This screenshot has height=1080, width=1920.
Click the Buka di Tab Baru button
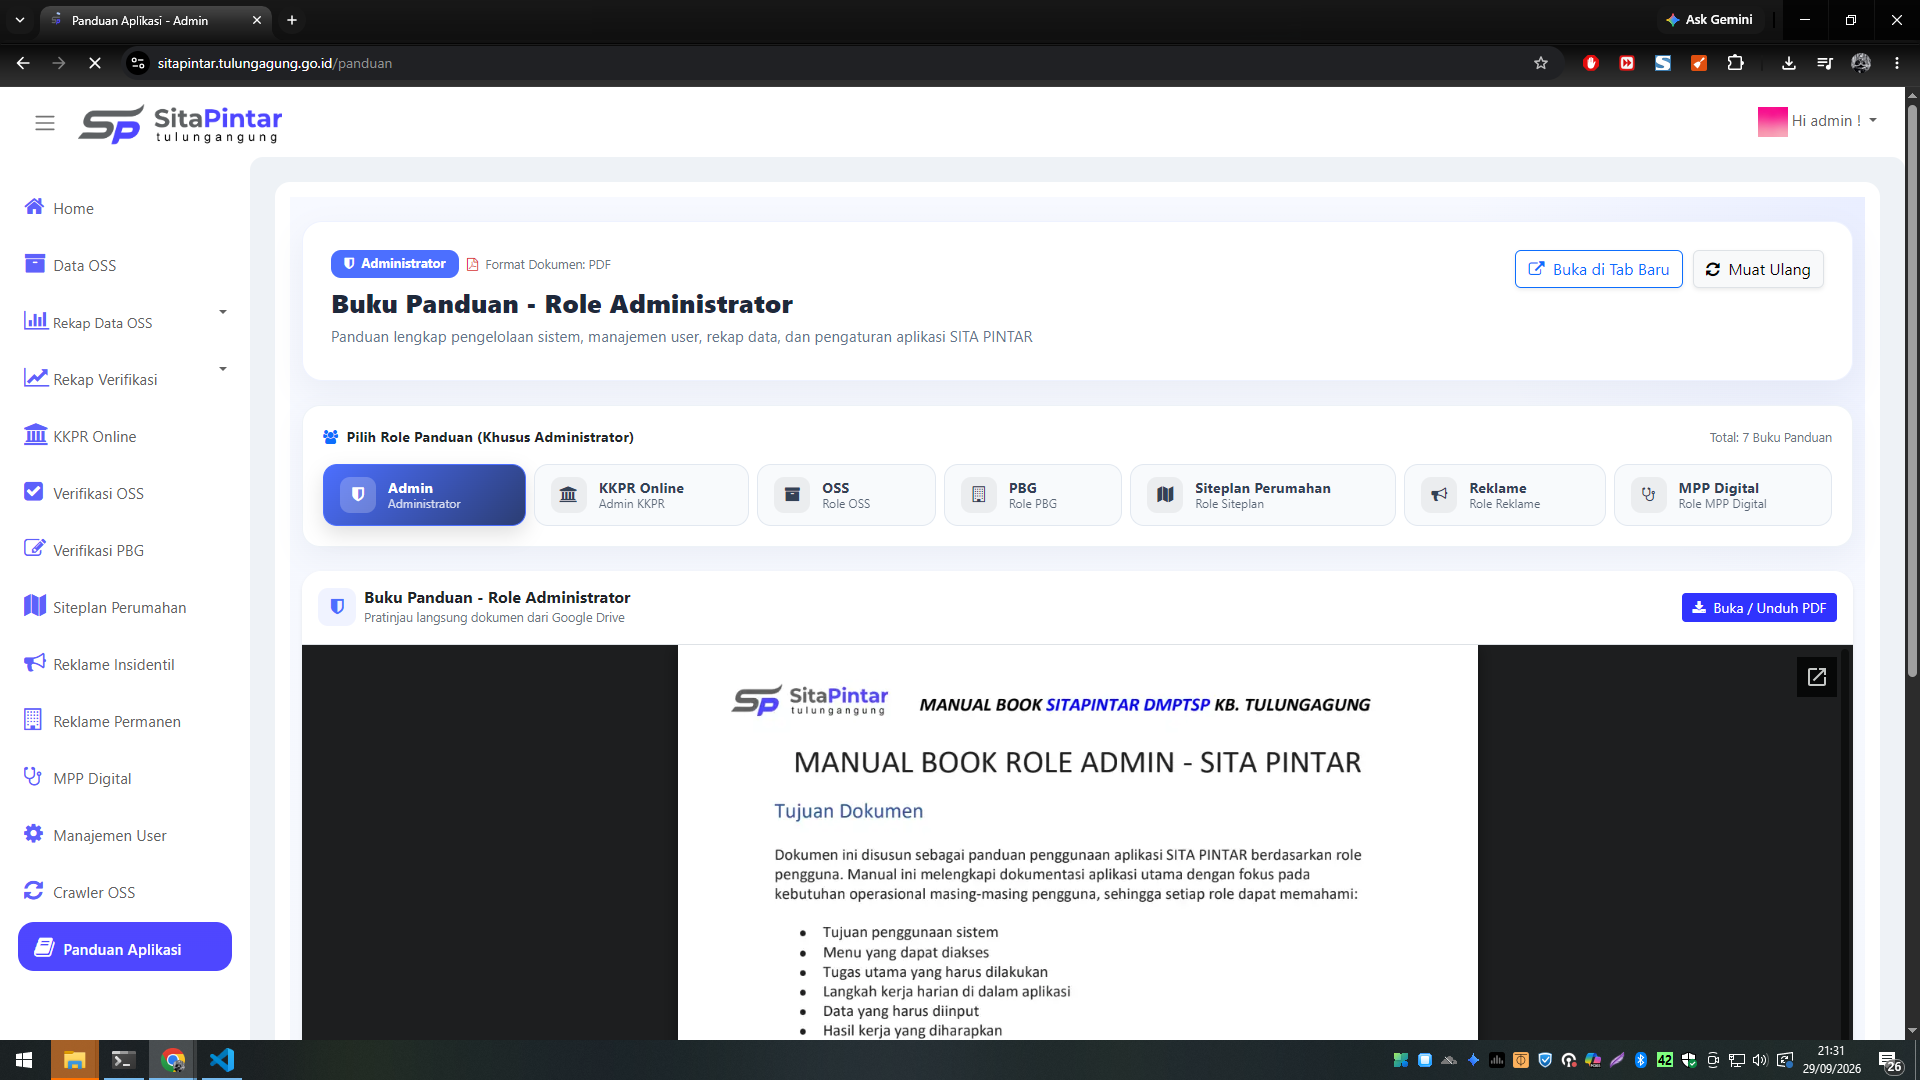click(1598, 269)
